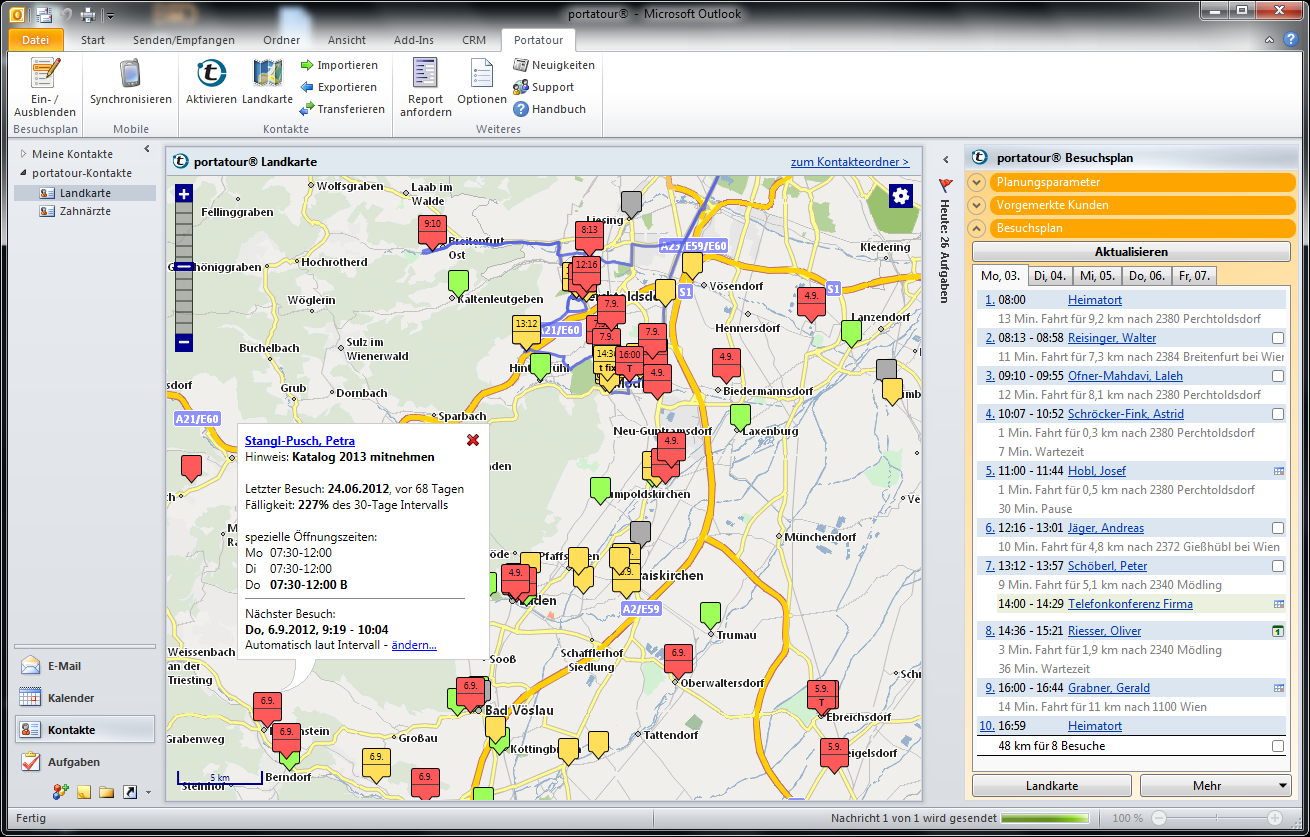The image size is (1310, 837).
Task: Follow the zum Kontakteordner link
Action: point(850,161)
